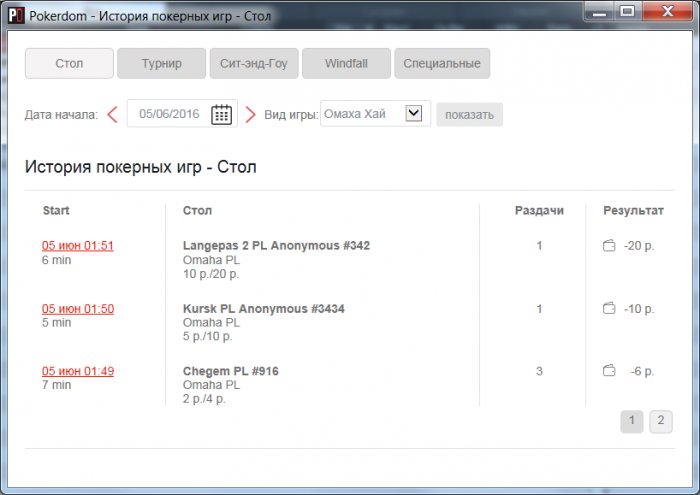
Task: Click result value -6 р.
Action: click(x=642, y=371)
